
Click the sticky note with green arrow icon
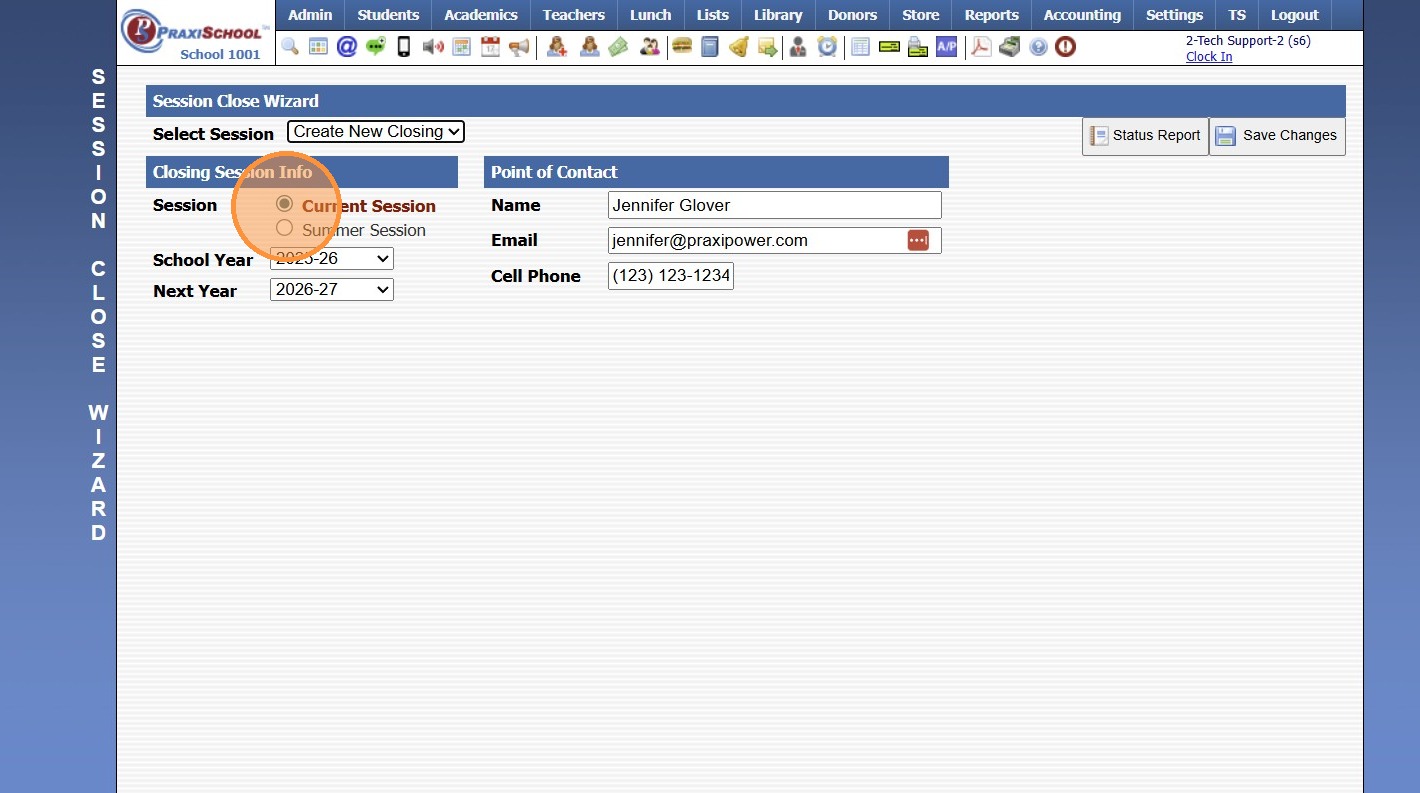(x=767, y=47)
